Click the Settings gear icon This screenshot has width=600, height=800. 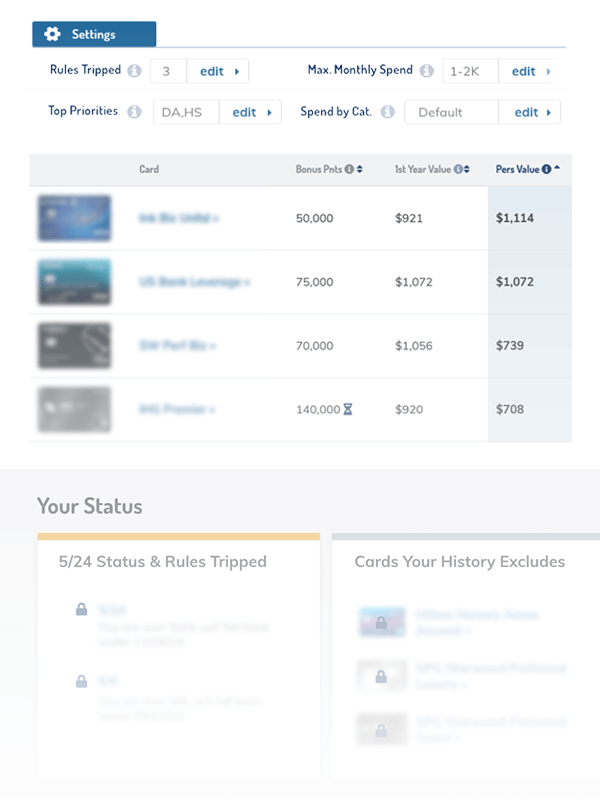pos(53,34)
